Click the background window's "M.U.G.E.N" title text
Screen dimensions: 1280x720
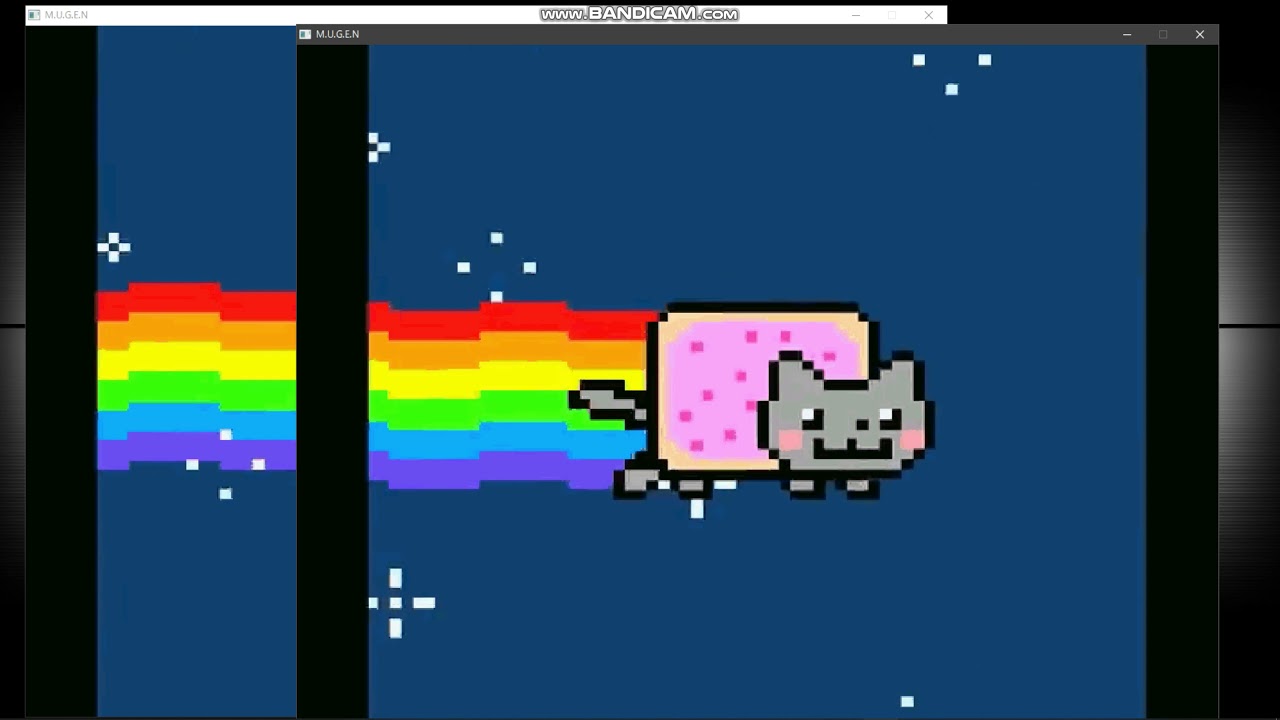(x=66, y=15)
